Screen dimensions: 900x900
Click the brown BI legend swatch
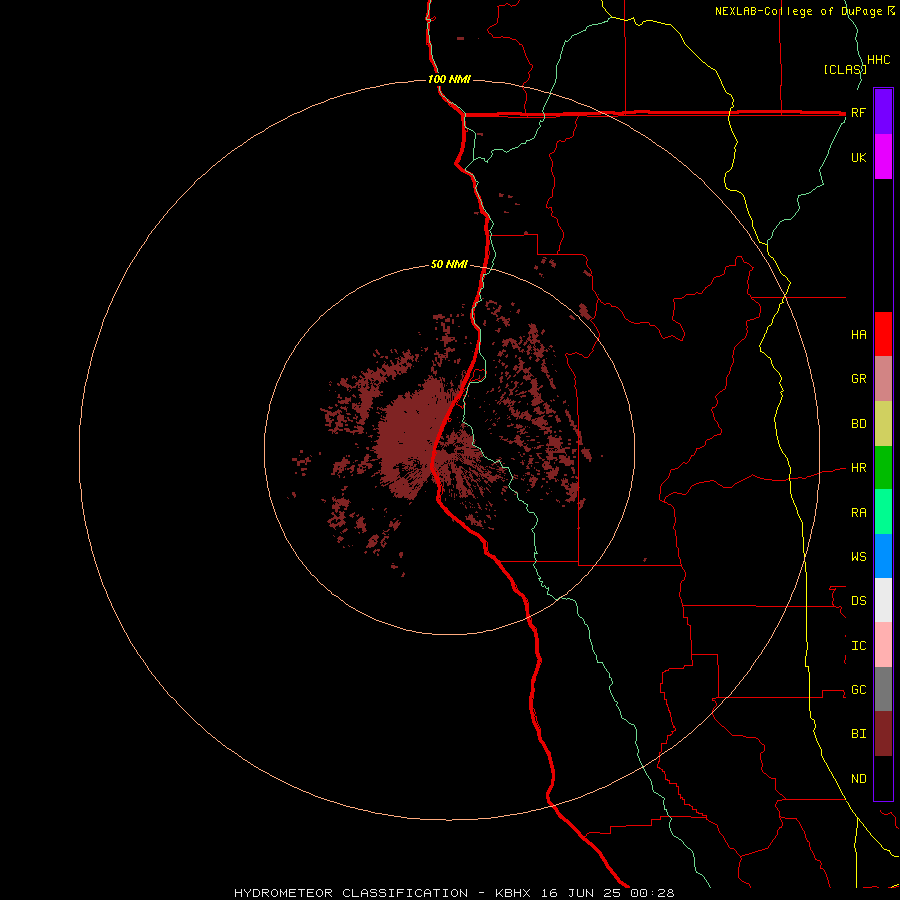coord(883,734)
